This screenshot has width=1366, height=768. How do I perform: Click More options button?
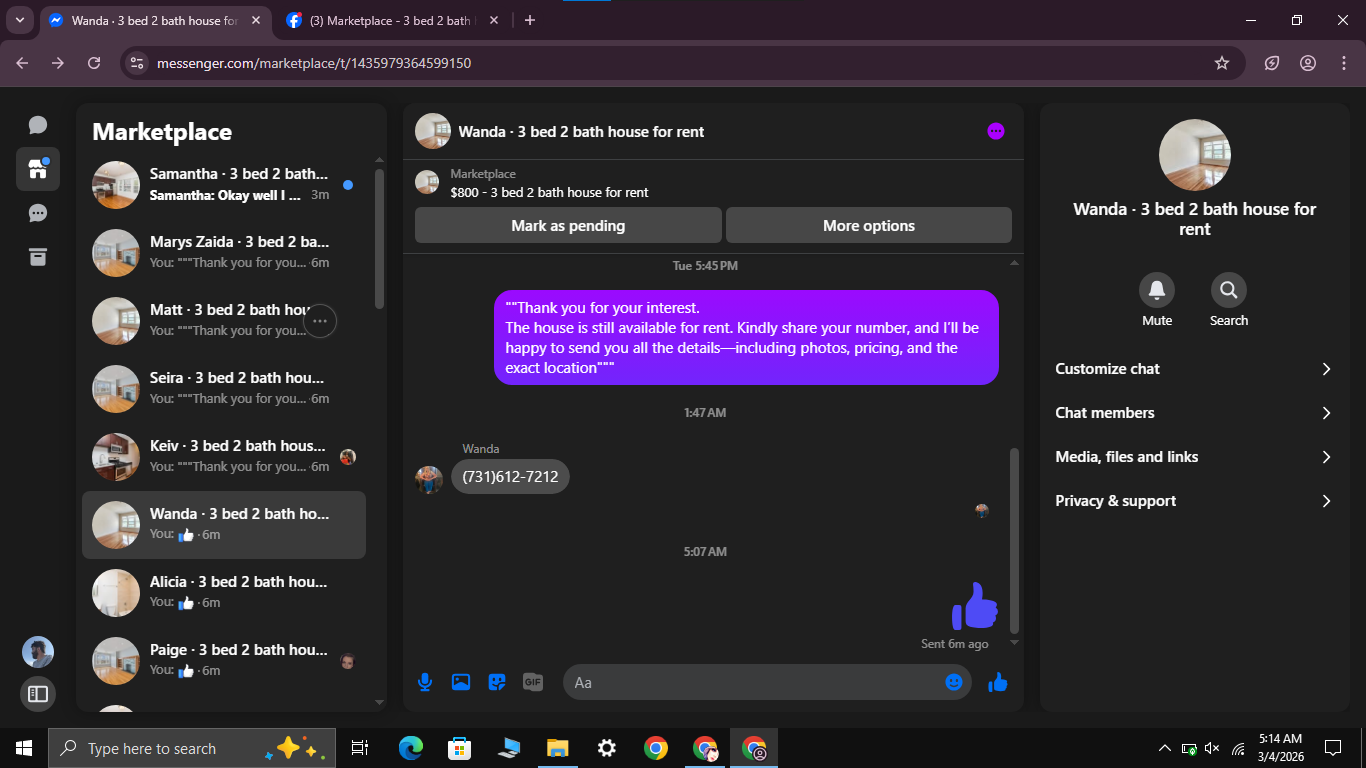point(869,226)
